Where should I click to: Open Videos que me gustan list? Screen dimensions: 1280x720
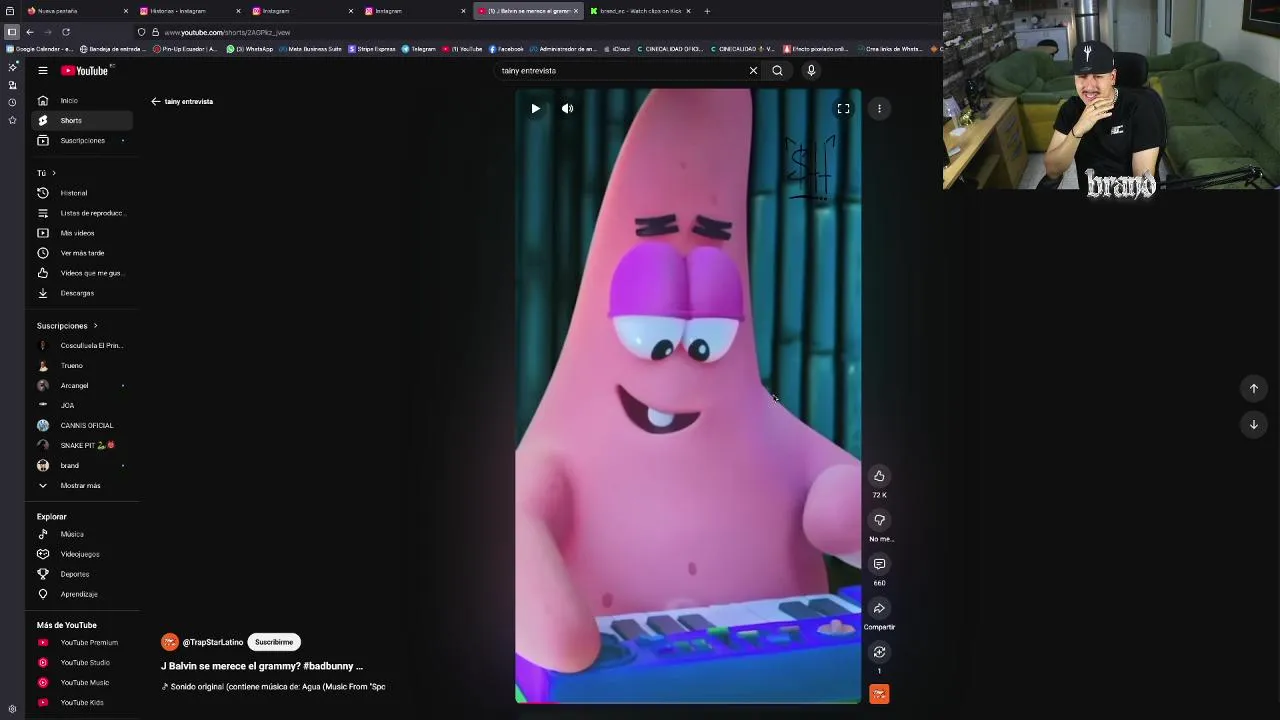[x=80, y=273]
